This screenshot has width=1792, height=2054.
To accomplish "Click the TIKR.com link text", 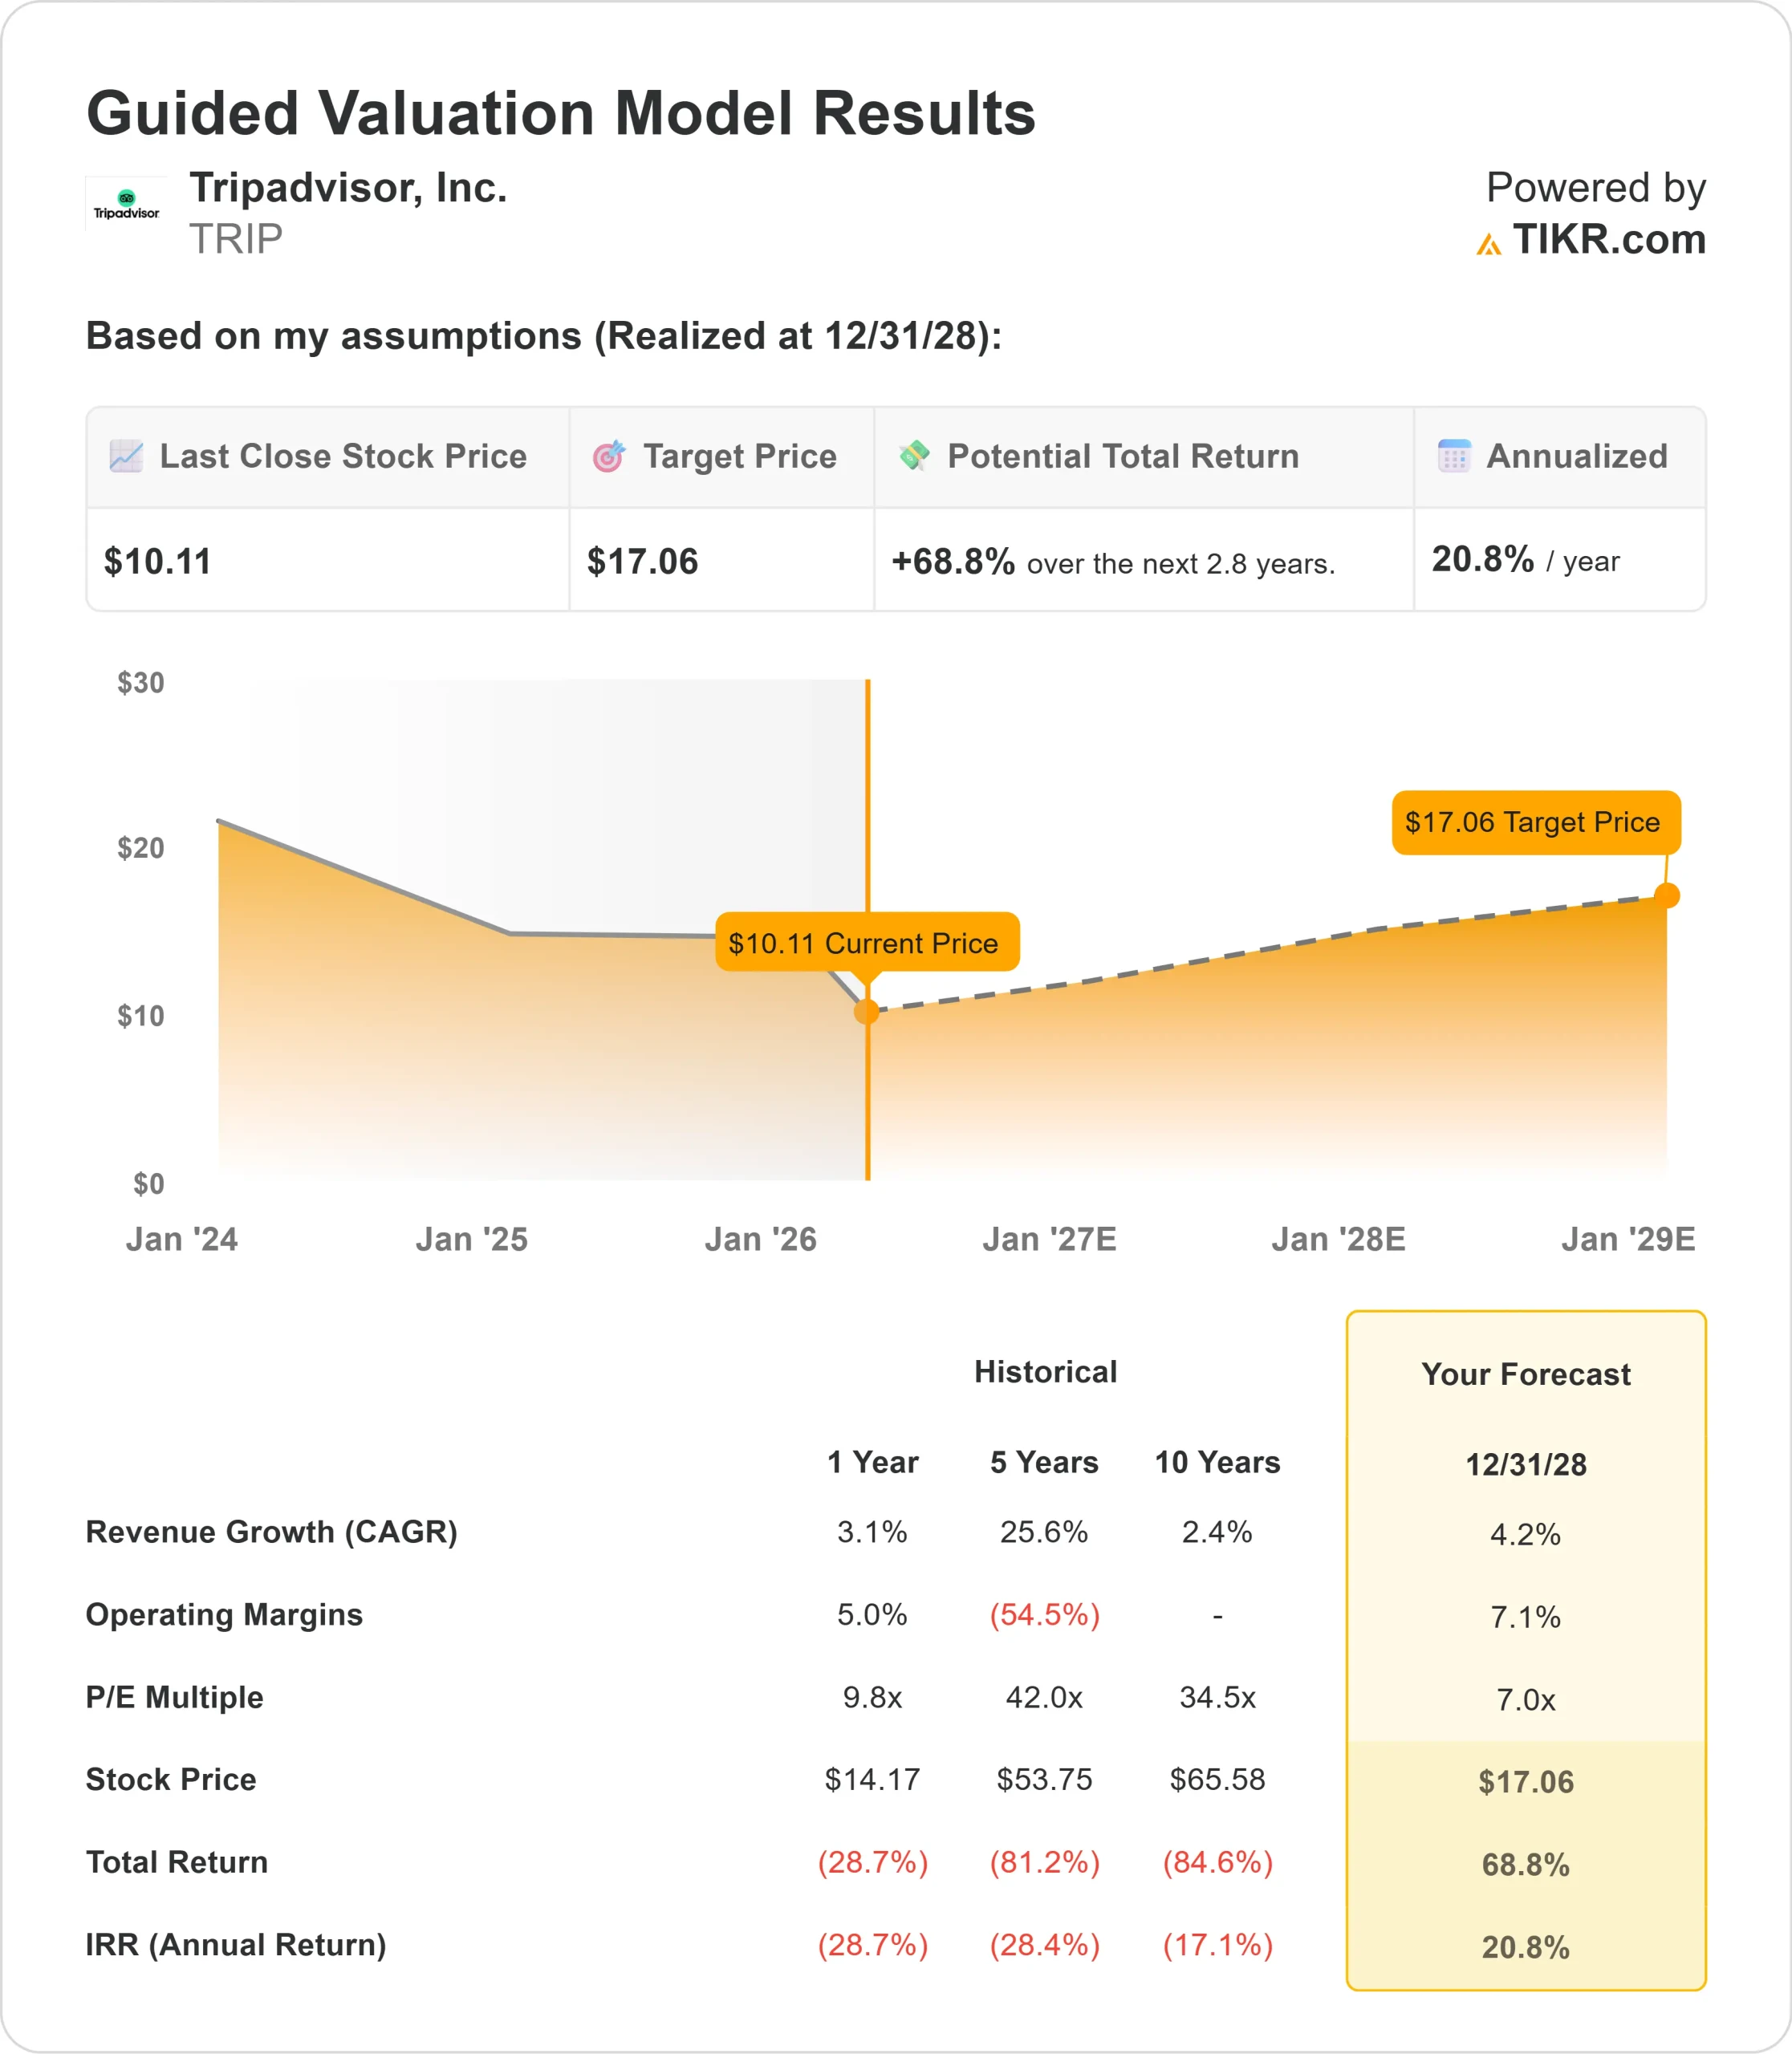I will [x=1608, y=240].
